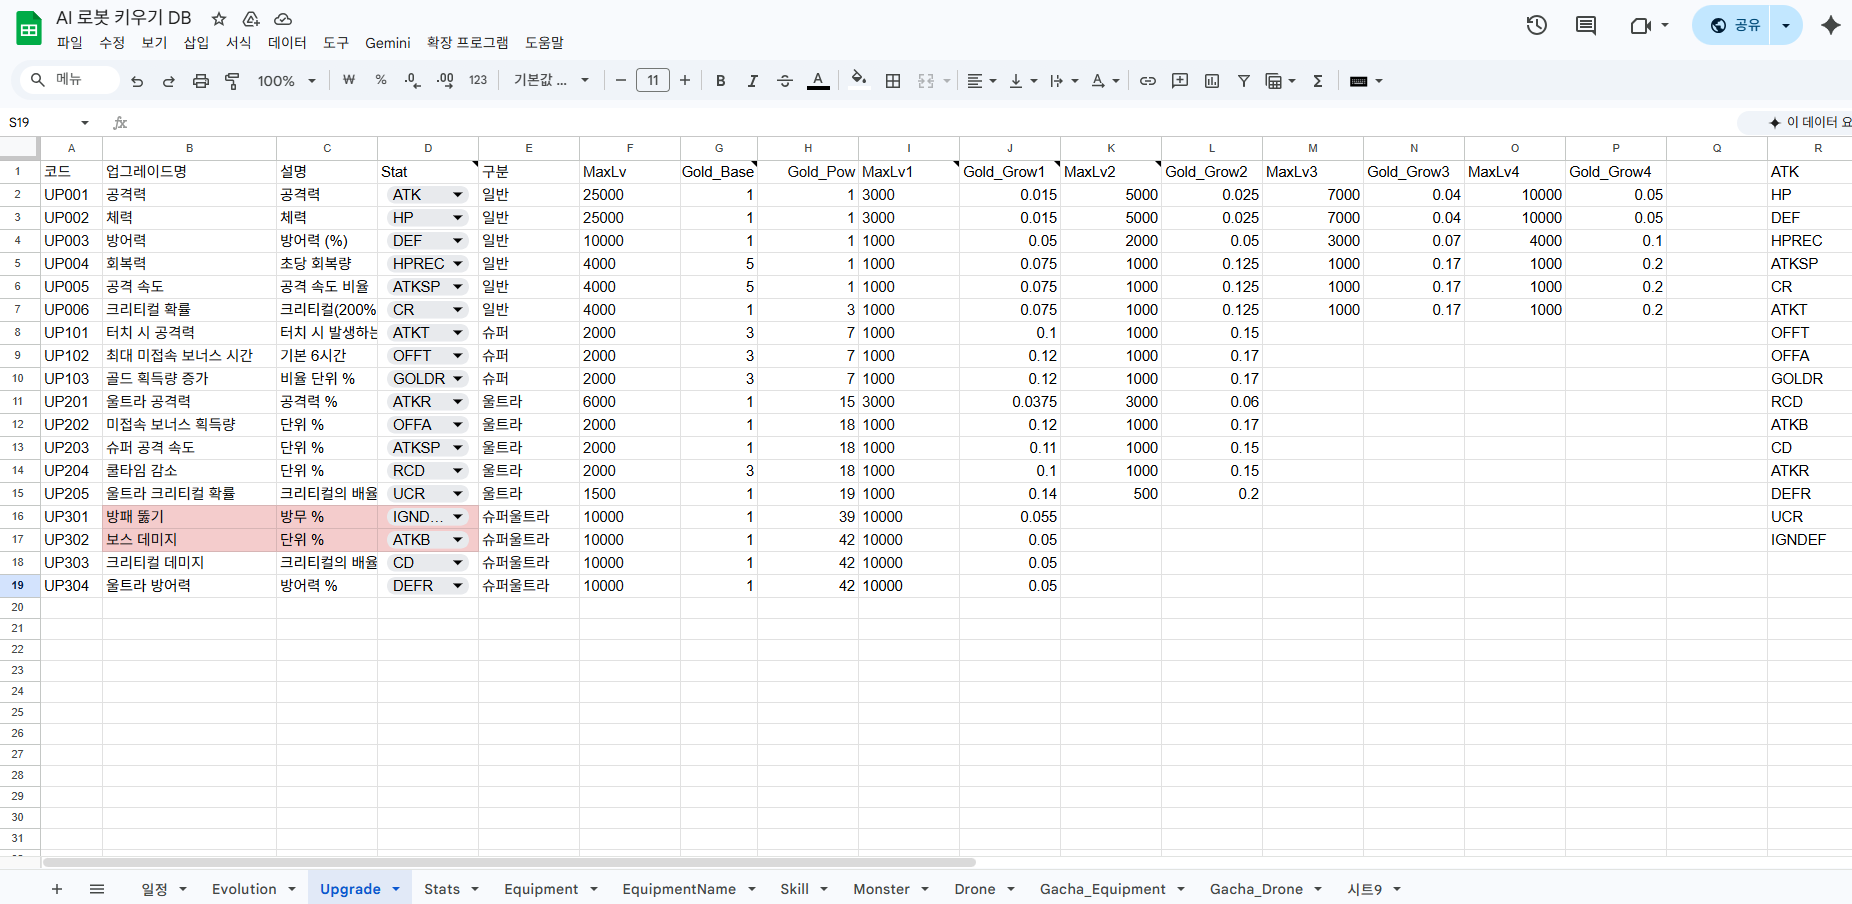Star the AI 로봇 키우기 DB document
The height and width of the screenshot is (904, 1852).
point(219,19)
